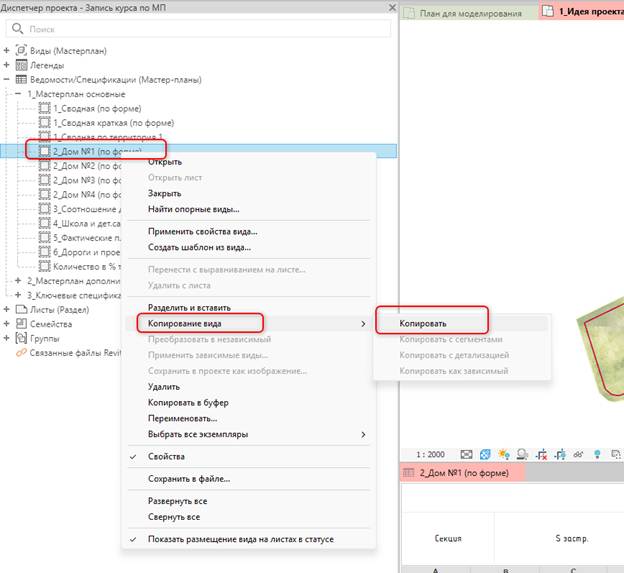Expand the Виды (Мастерплан) node
The width and height of the screenshot is (624, 573).
pyautogui.click(x=6, y=51)
